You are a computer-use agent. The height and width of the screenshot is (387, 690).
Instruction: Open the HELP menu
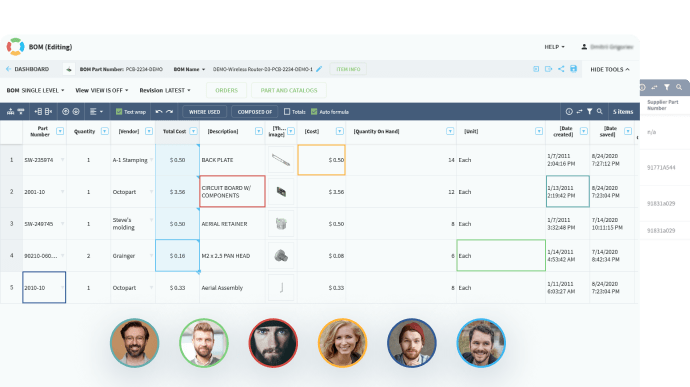(554, 47)
